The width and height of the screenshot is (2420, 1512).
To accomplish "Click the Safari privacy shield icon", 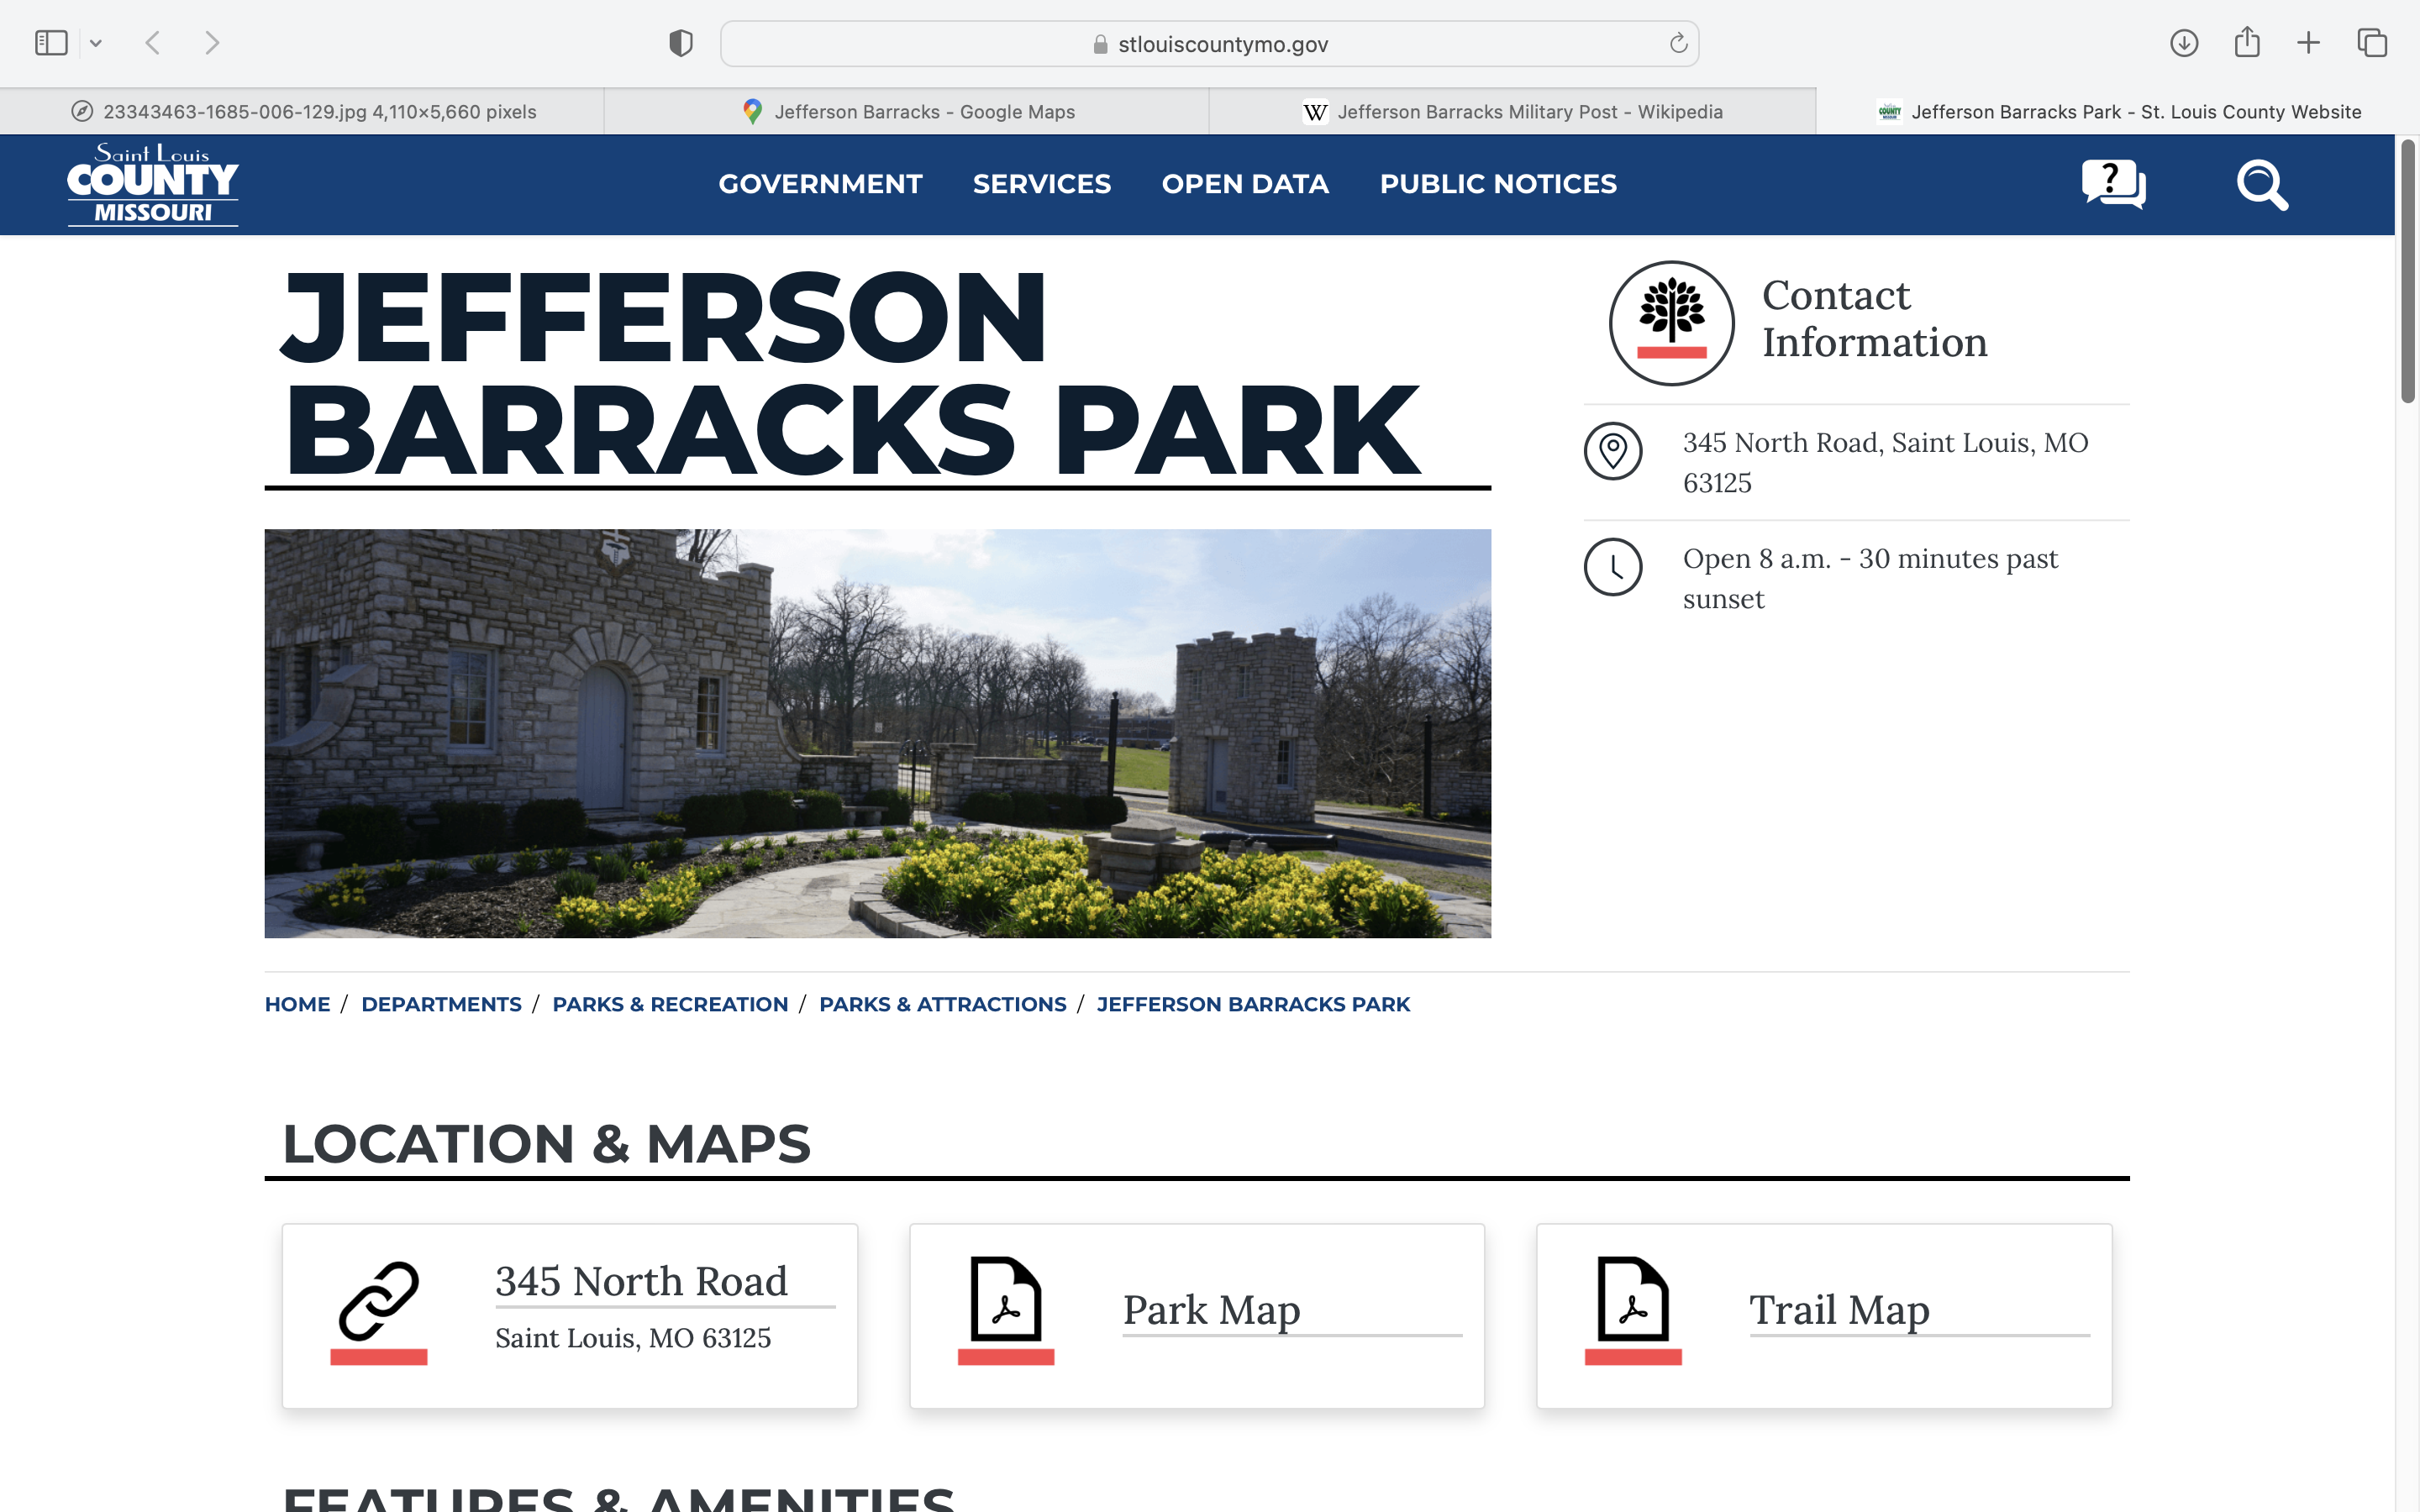I will click(681, 43).
